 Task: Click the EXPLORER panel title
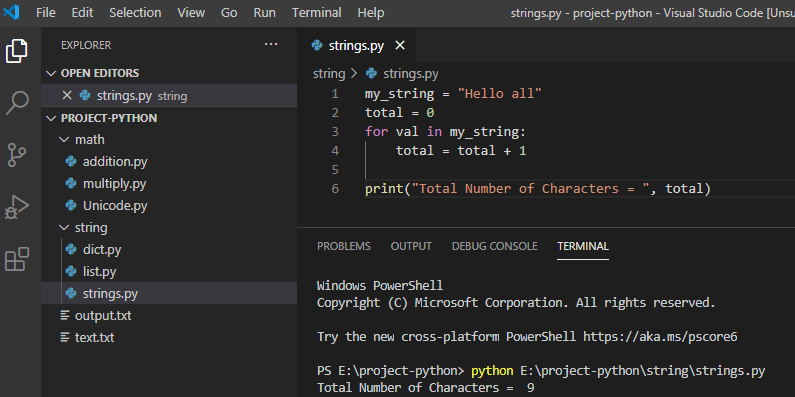pyautogui.click(x=86, y=45)
